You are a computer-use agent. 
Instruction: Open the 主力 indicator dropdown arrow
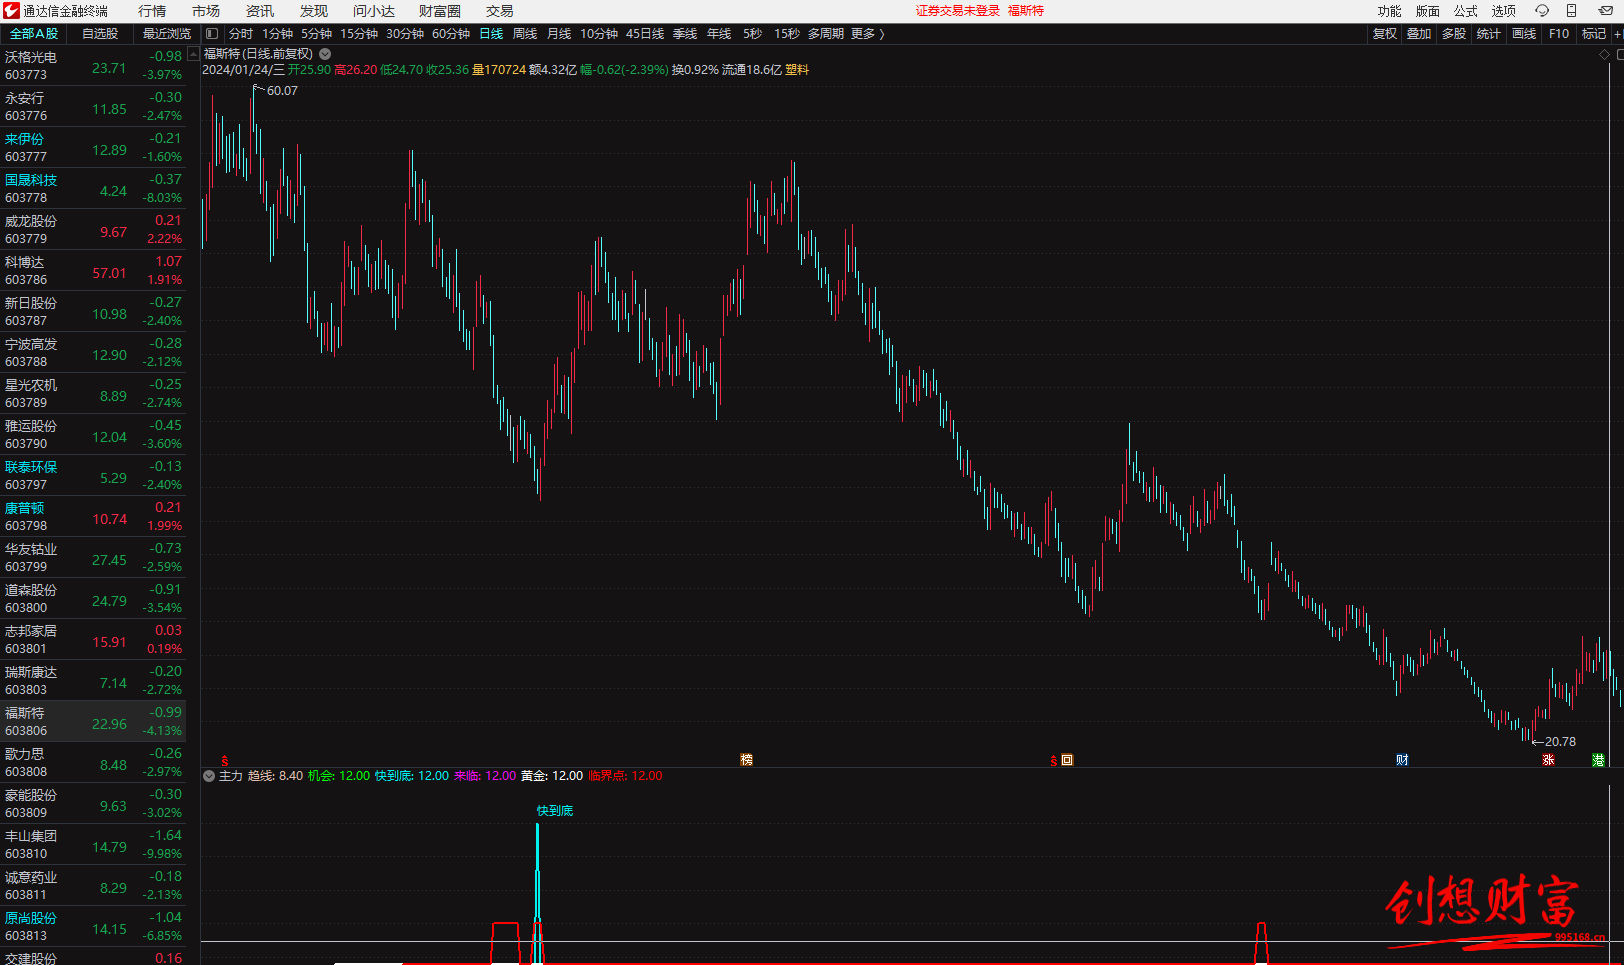[209, 776]
